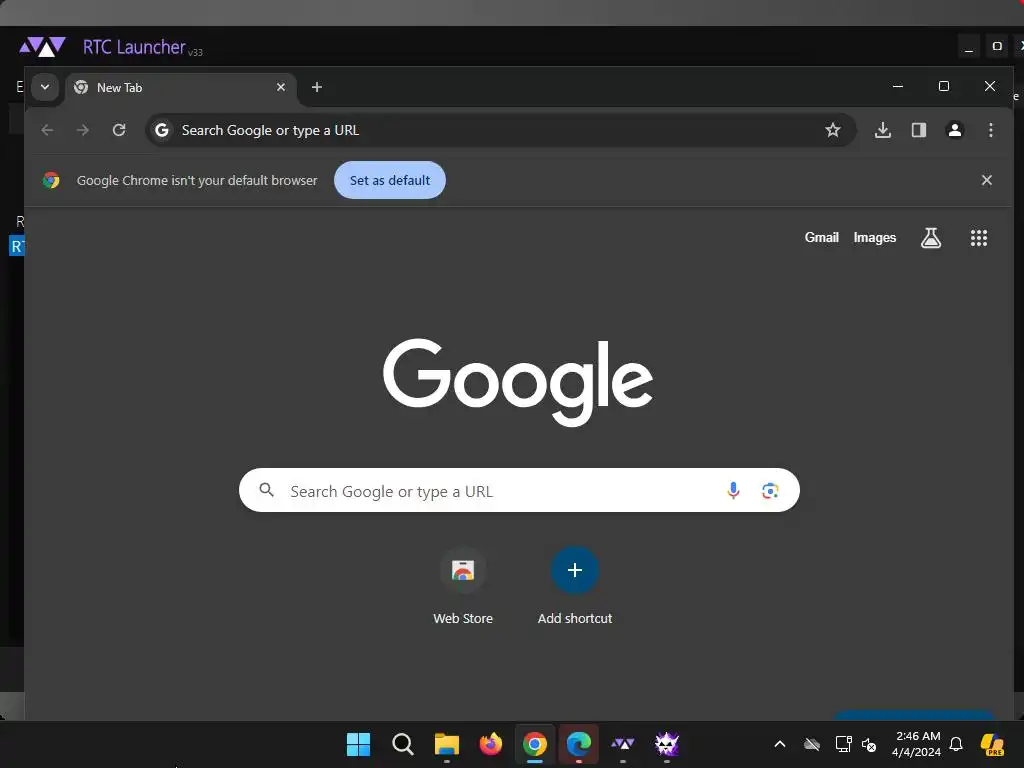Image resolution: width=1024 pixels, height=768 pixels.
Task: Switch to Chrome in taskbar
Action: [535, 744]
